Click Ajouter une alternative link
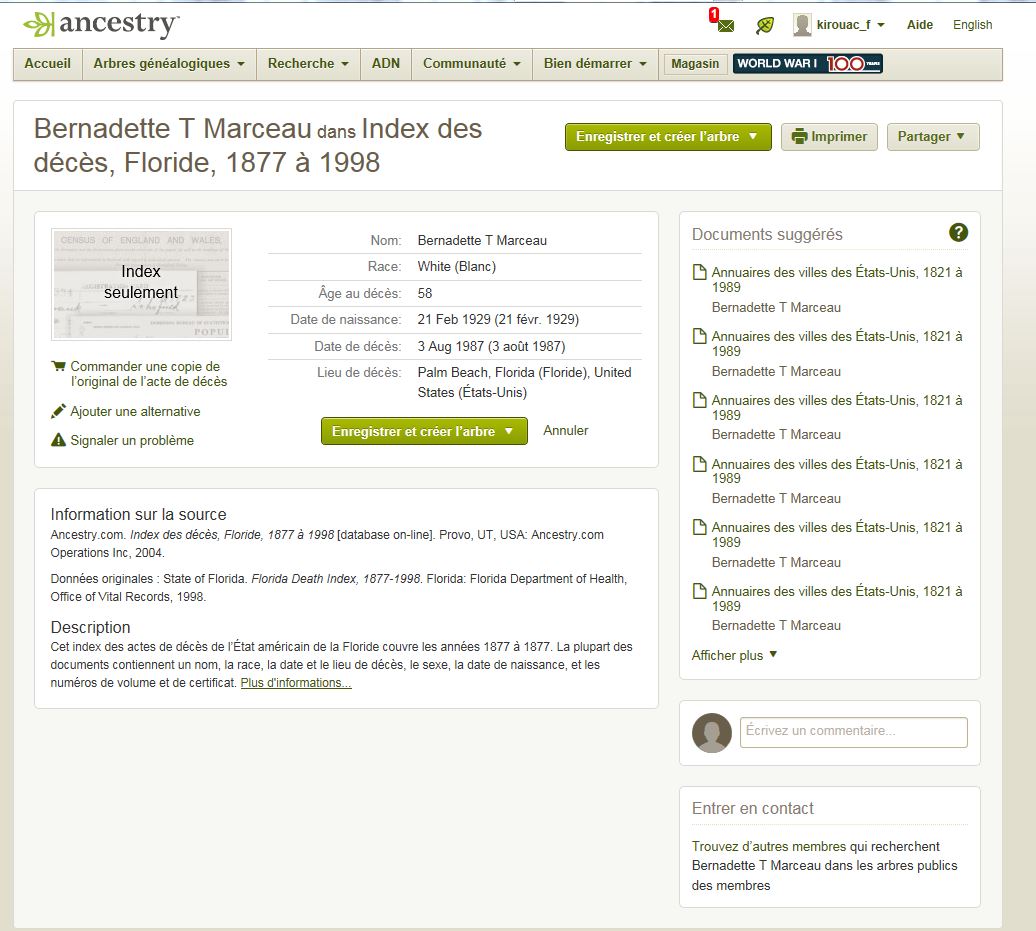This screenshot has width=1036, height=931. [x=135, y=411]
